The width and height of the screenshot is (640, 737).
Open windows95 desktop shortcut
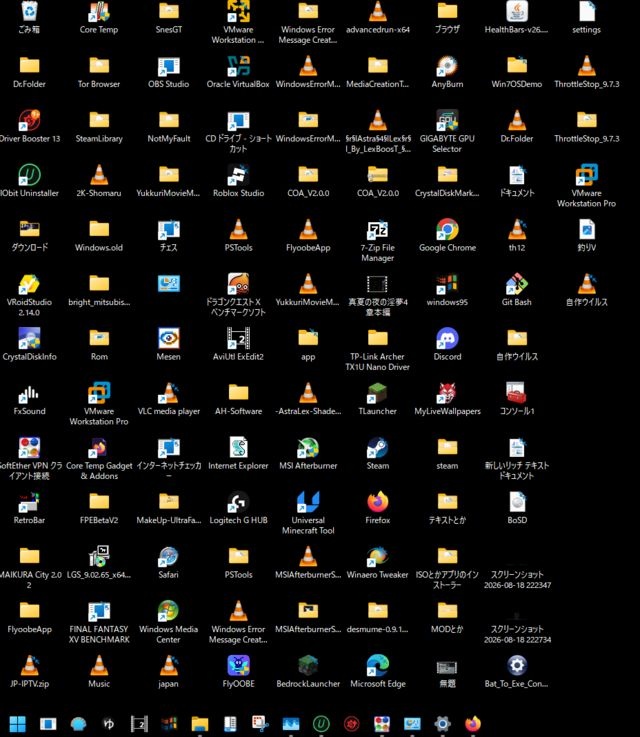click(447, 284)
